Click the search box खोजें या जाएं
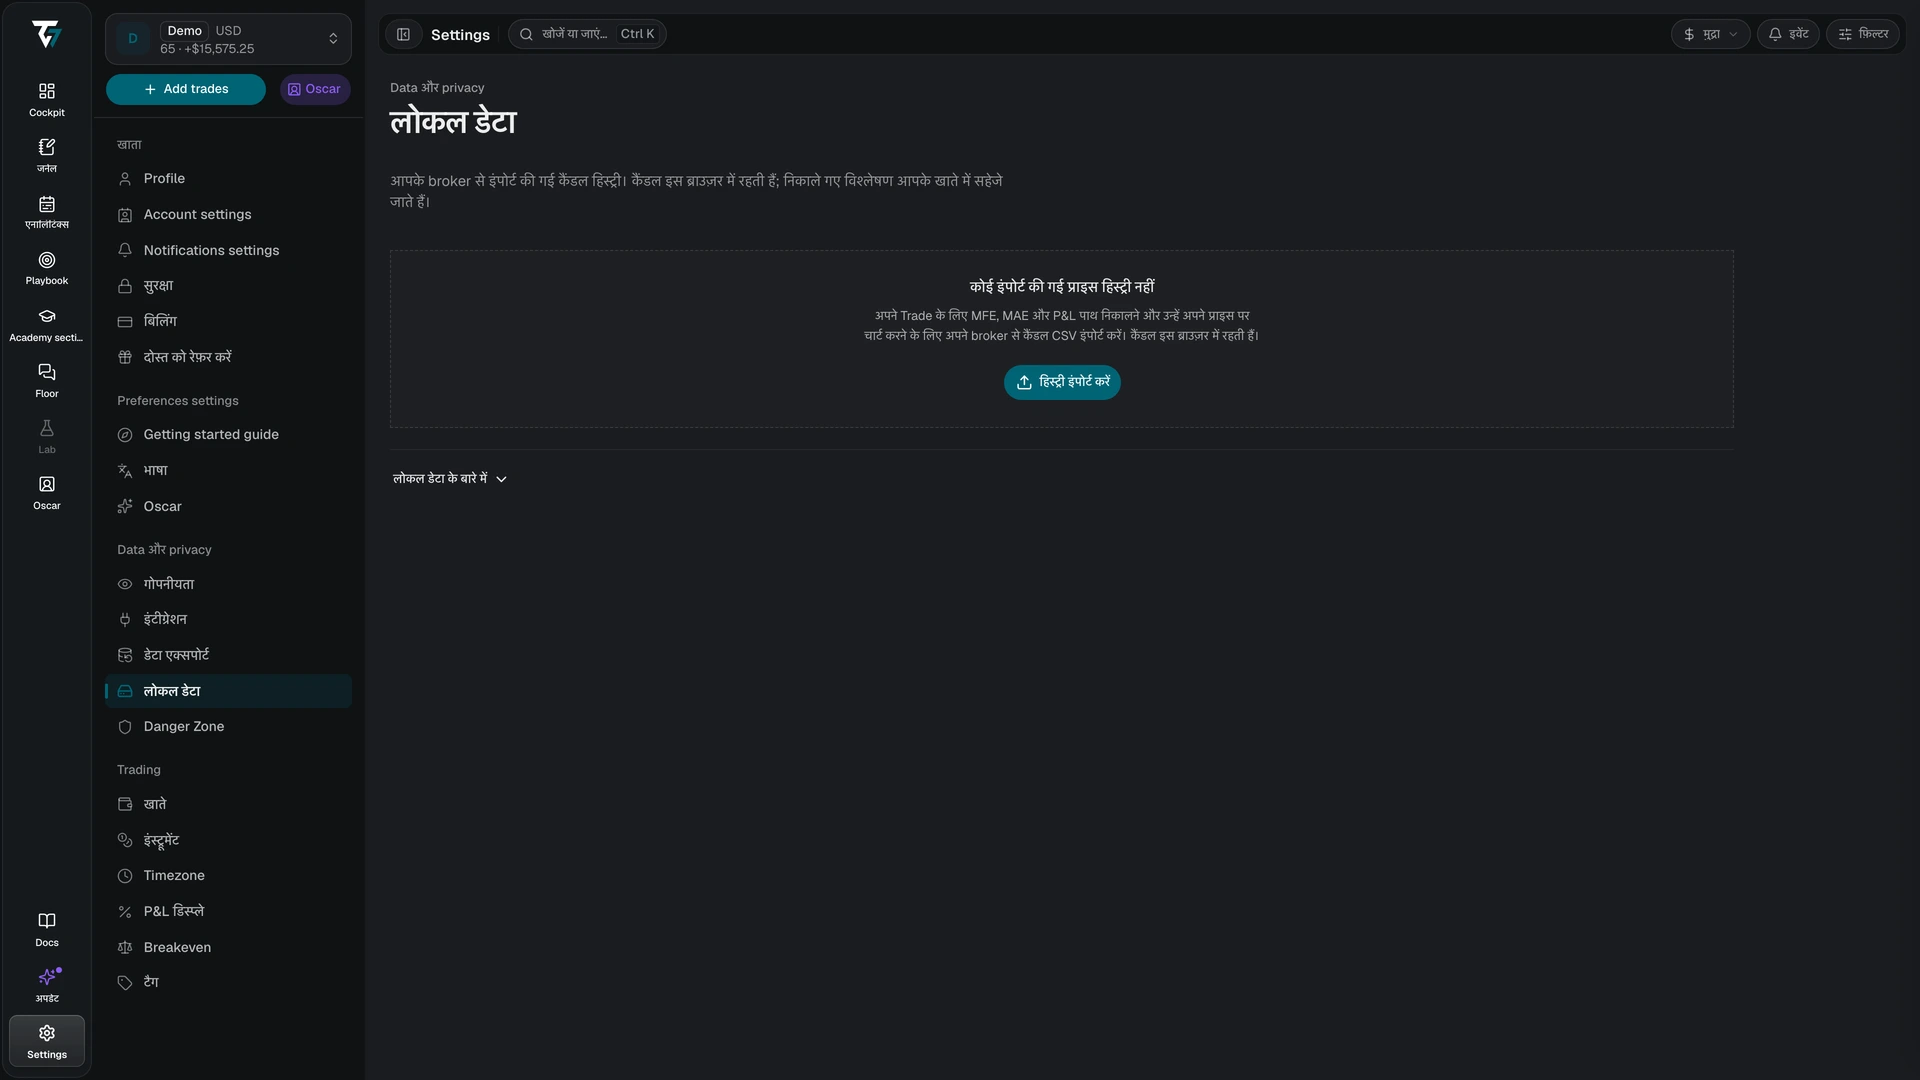Image resolution: width=1920 pixels, height=1080 pixels. [587, 34]
